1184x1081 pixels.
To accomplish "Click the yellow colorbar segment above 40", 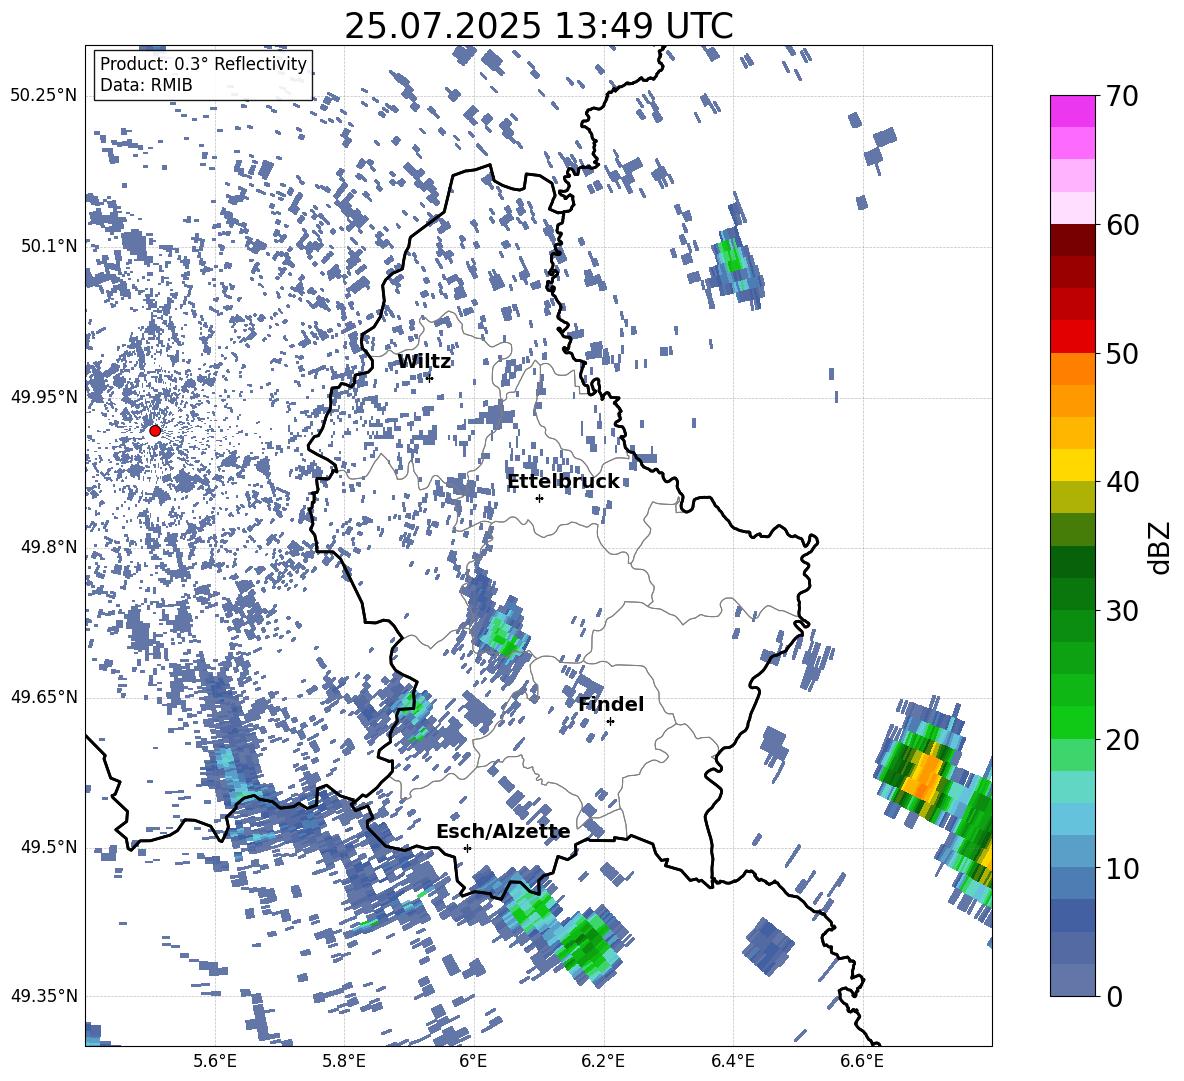I will [x=1072, y=466].
